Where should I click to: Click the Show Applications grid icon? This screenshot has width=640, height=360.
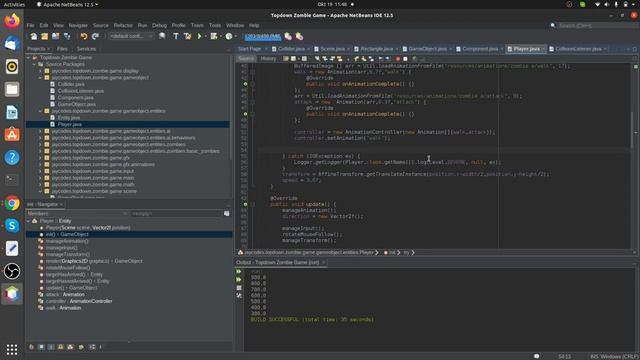[12, 349]
